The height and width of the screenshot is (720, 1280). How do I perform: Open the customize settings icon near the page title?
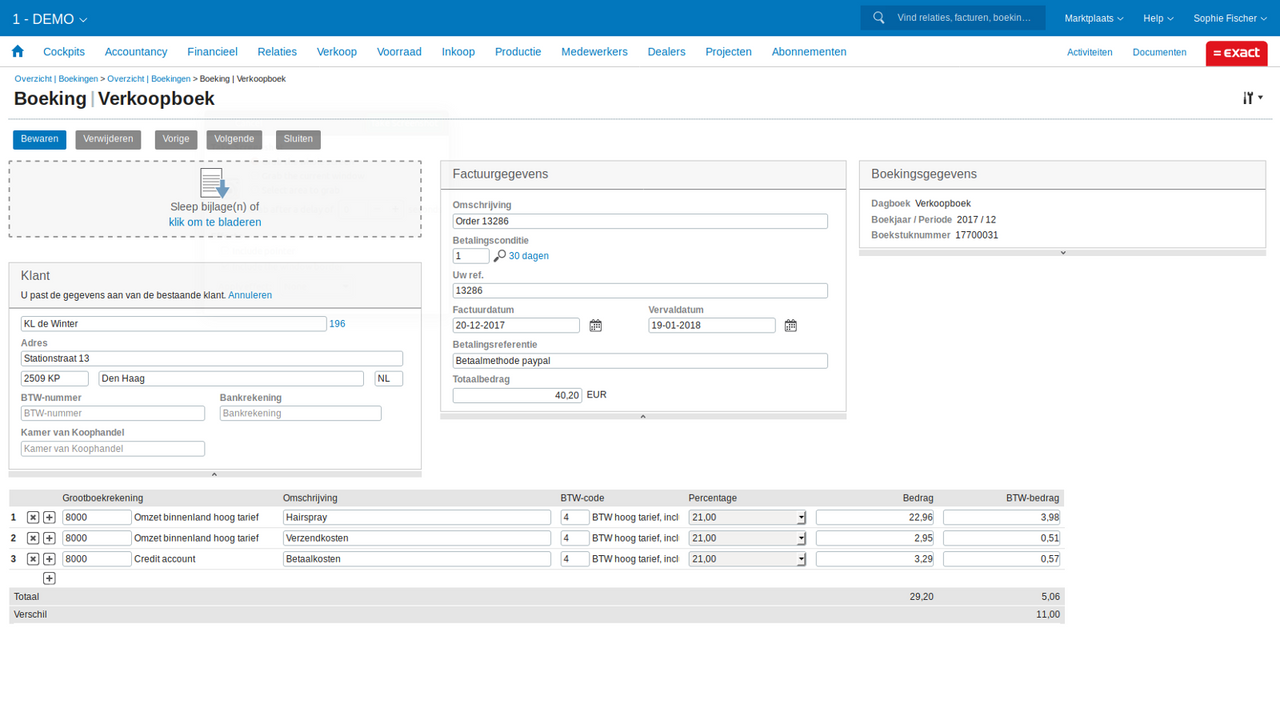[1249, 97]
